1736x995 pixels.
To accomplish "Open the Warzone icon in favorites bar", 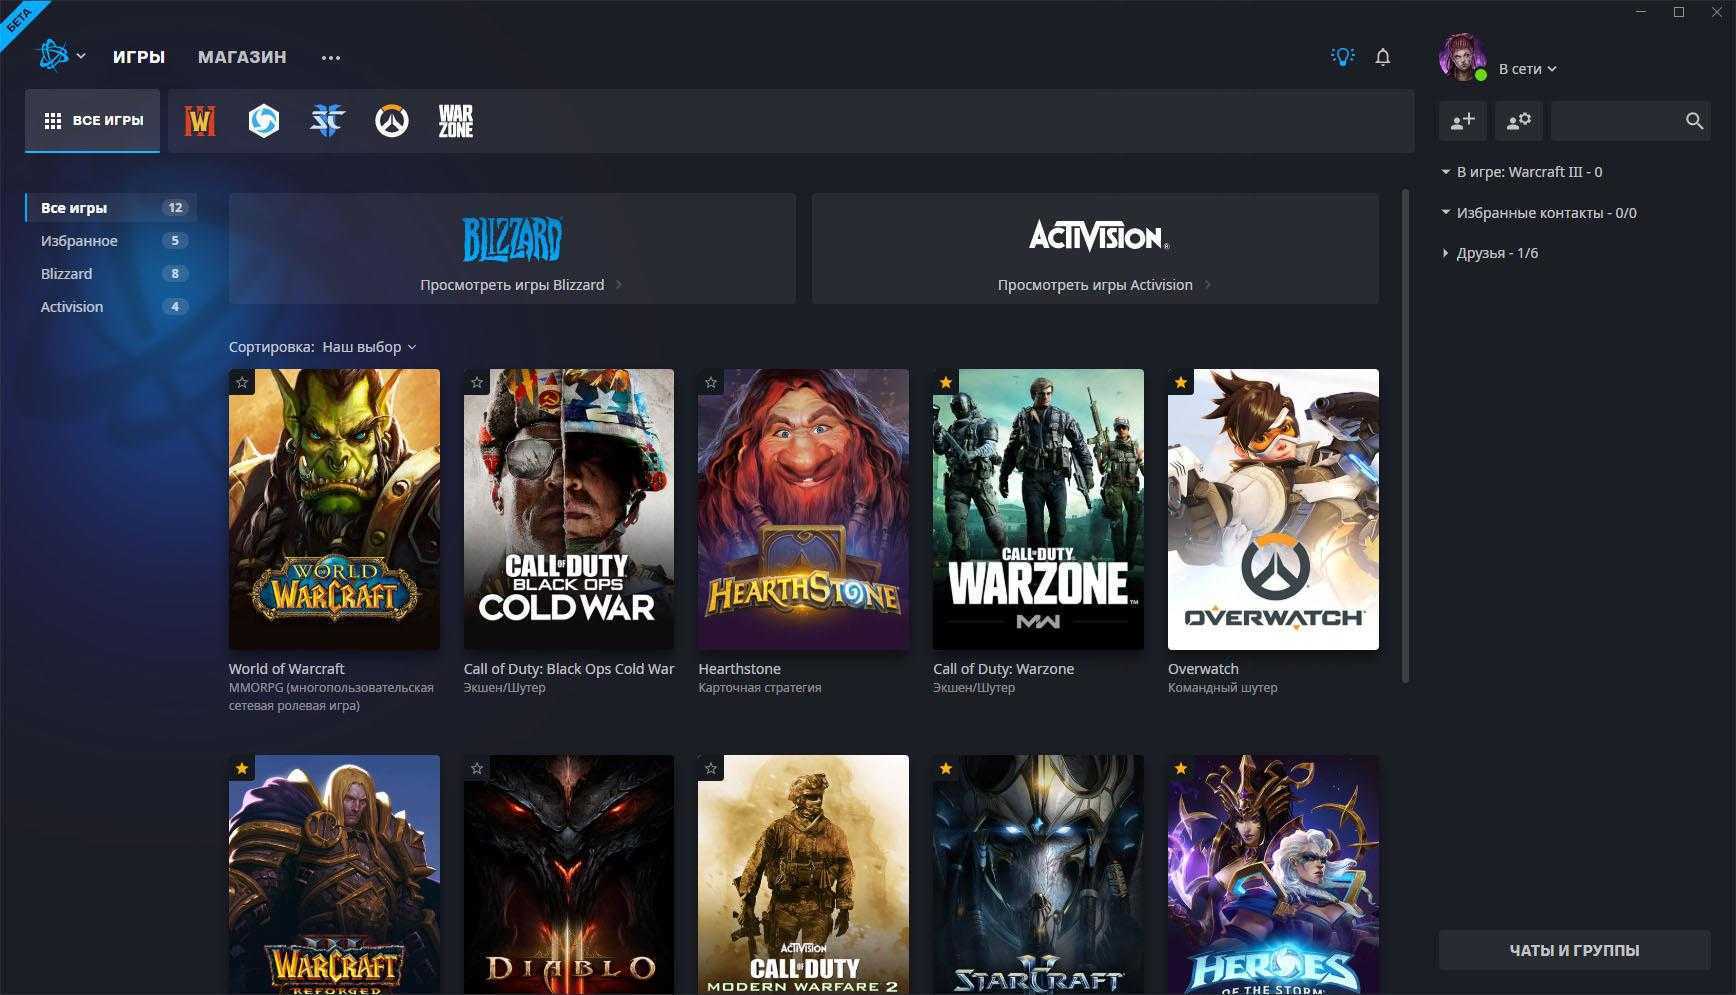I will (x=456, y=121).
